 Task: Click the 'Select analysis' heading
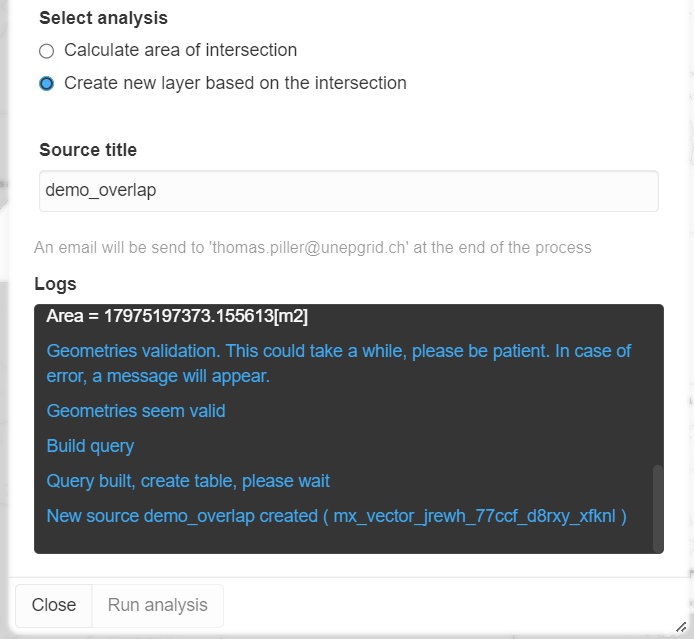point(103,18)
